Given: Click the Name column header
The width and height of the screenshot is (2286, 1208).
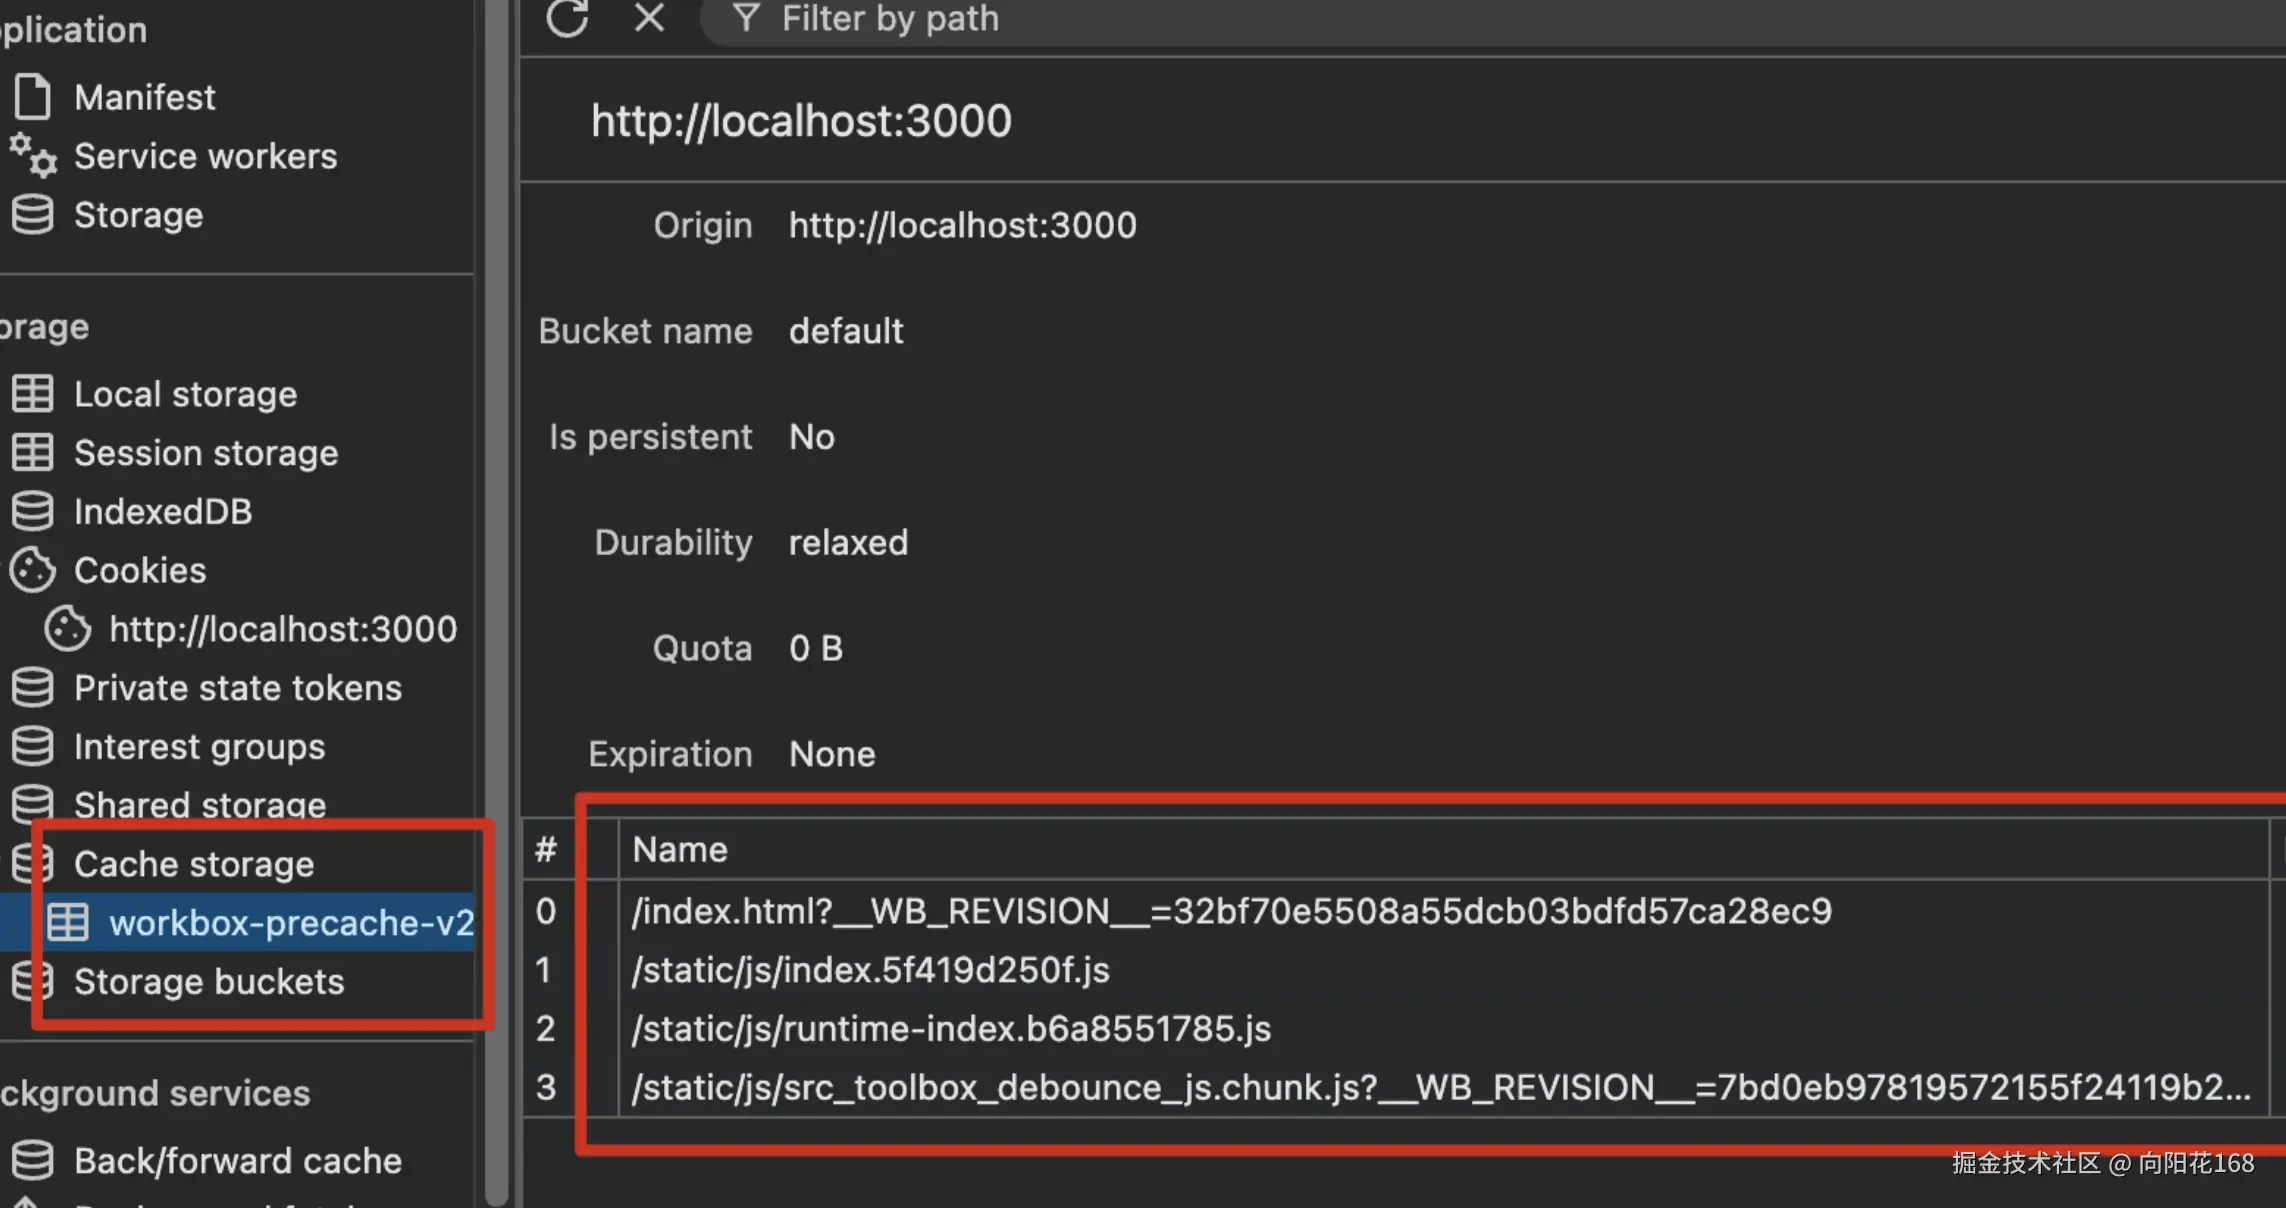Looking at the screenshot, I should [x=680, y=850].
